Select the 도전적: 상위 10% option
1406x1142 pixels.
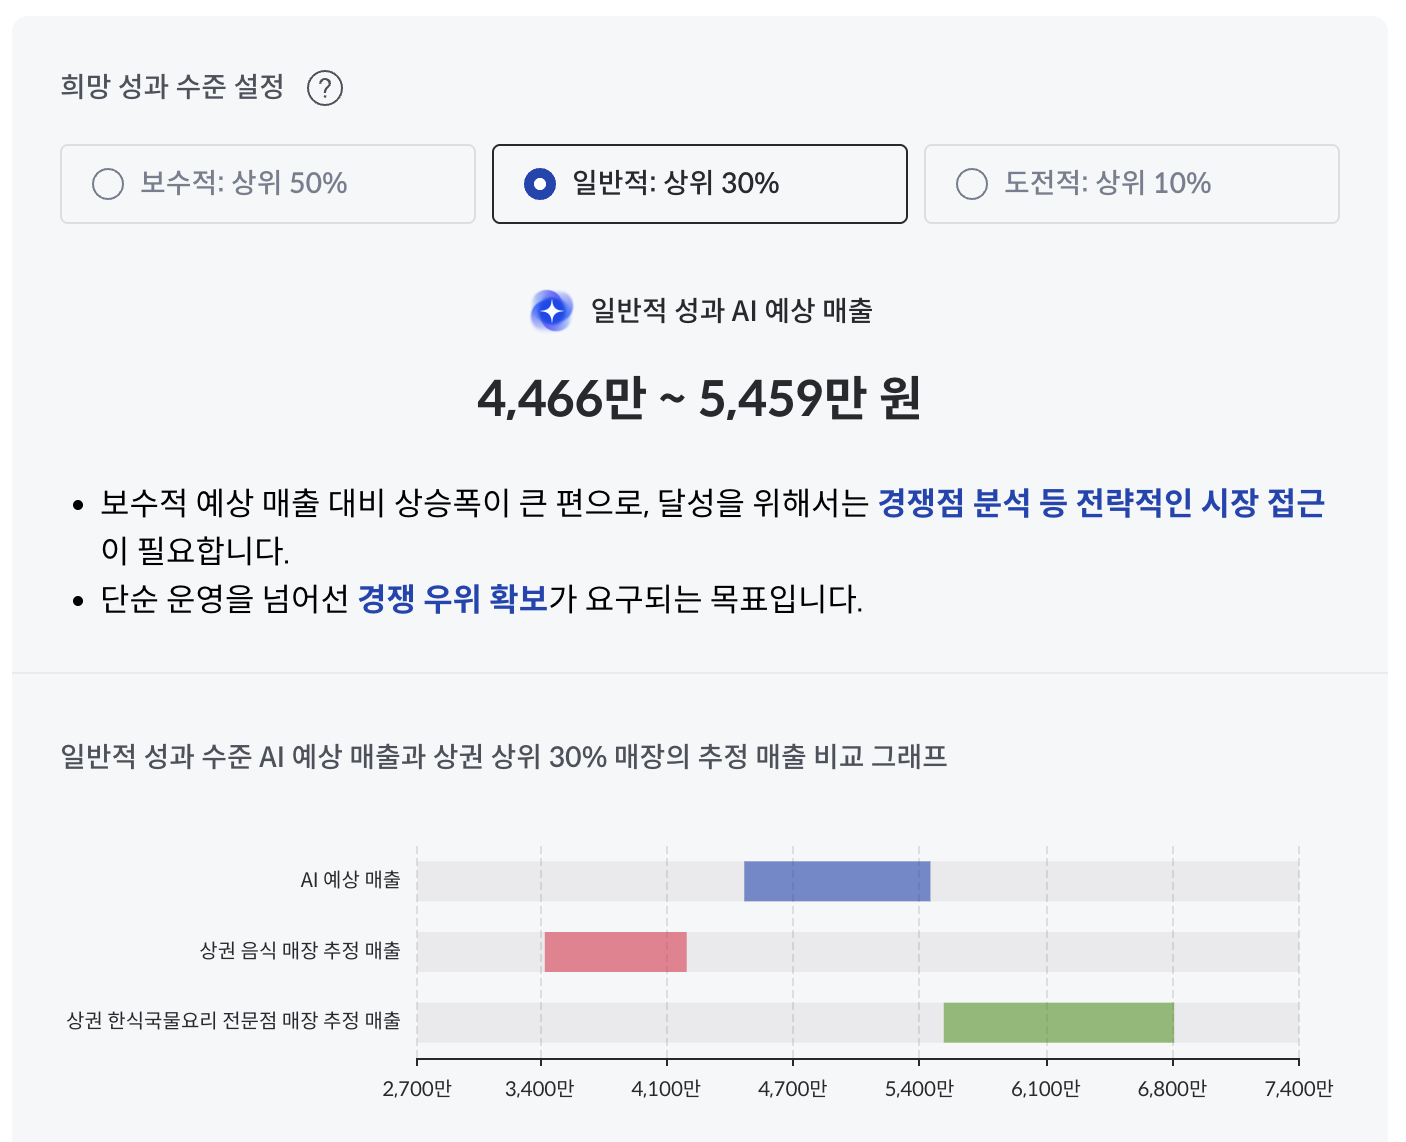pyautogui.click(x=1131, y=184)
